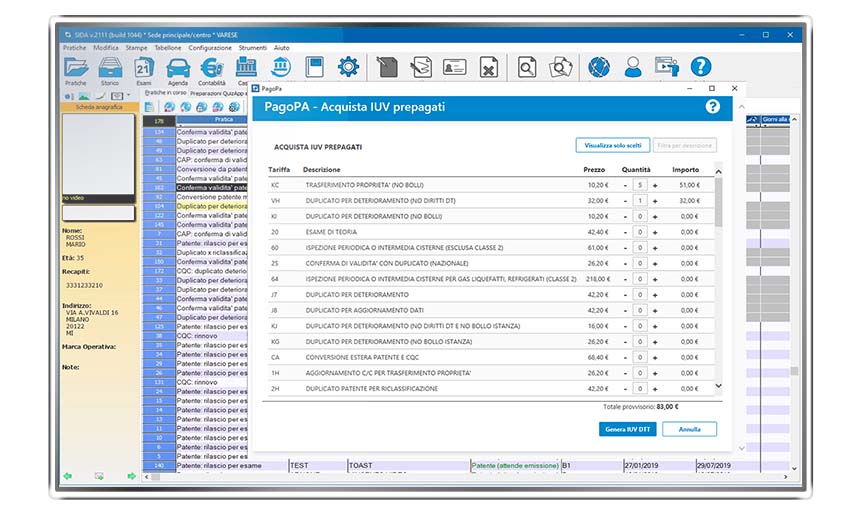Click the blue globe toolbar icon

coord(599,67)
